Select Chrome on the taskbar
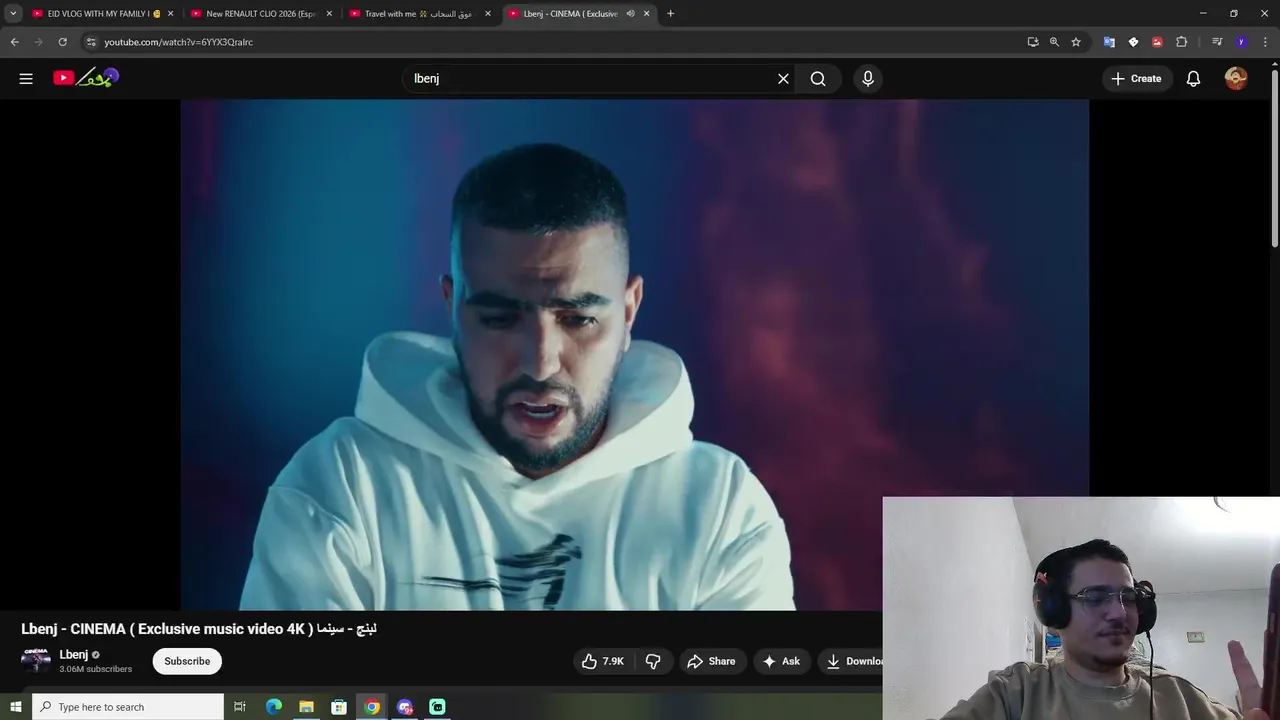The height and width of the screenshot is (720, 1280). tap(372, 707)
